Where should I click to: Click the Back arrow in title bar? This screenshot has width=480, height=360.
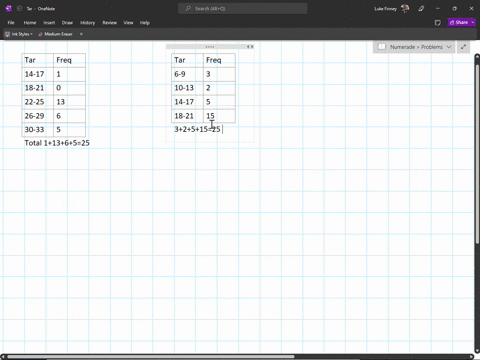click(19, 9)
